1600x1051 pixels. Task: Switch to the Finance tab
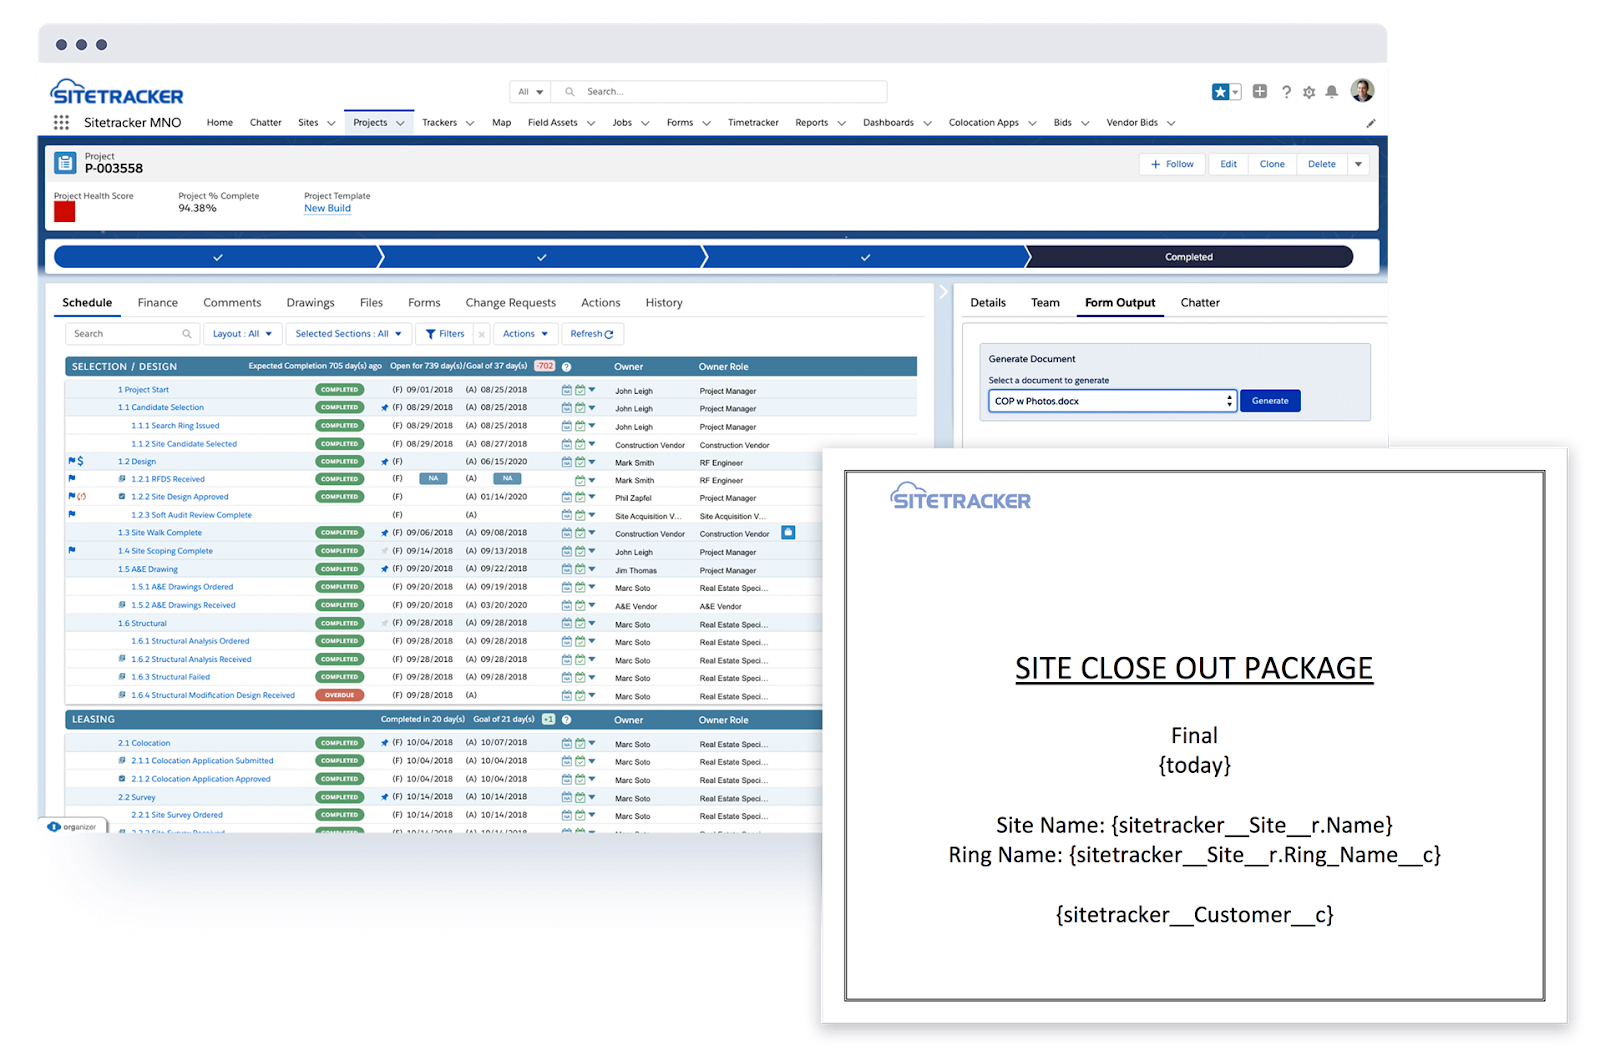[158, 303]
